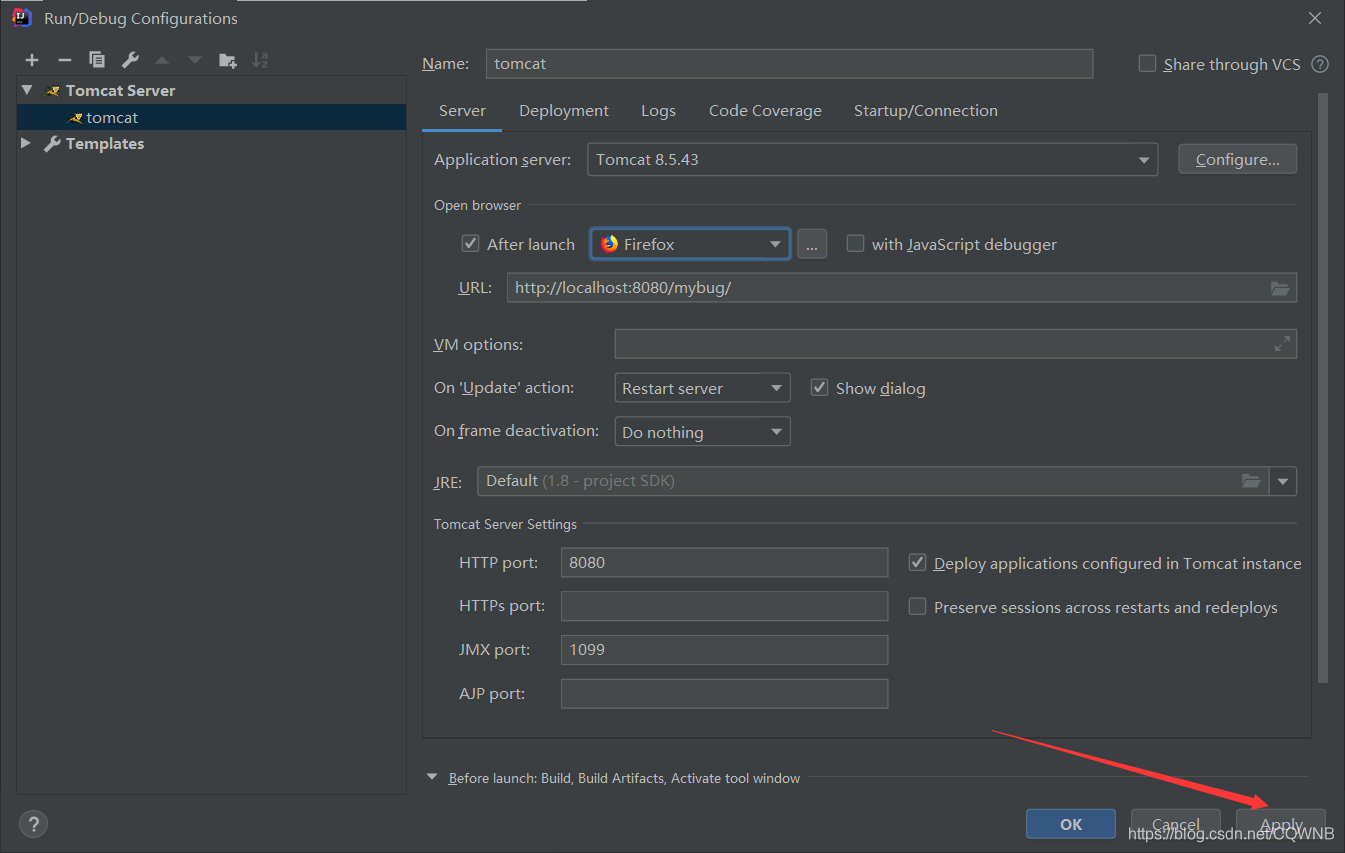This screenshot has height=853, width=1345.
Task: Browse folder icon in JRE field
Action: pos(1251,481)
